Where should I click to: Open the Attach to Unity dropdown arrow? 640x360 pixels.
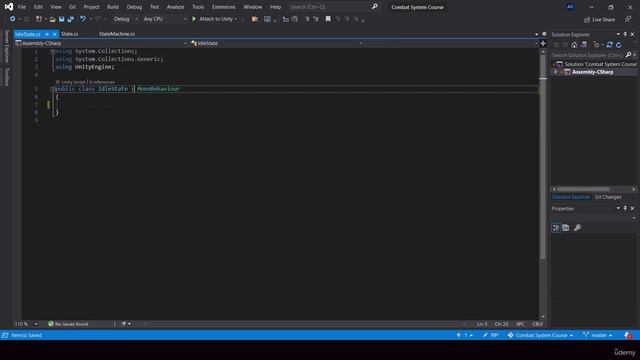[x=236, y=19]
